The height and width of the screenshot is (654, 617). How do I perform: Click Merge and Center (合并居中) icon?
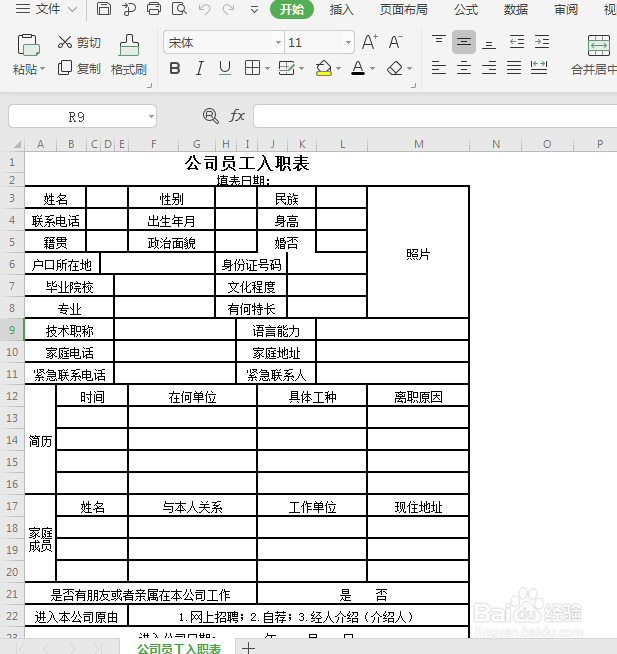tap(599, 45)
